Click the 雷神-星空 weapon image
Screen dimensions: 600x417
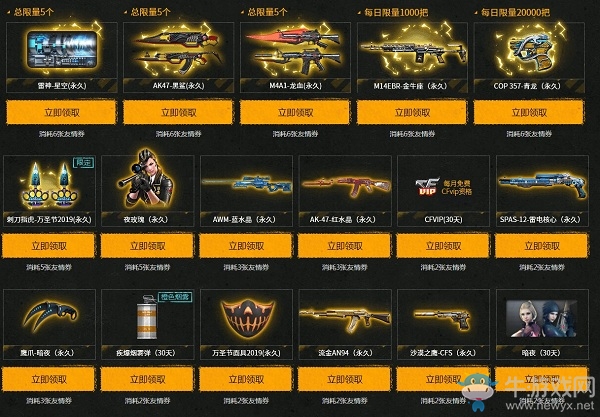(x=62, y=50)
